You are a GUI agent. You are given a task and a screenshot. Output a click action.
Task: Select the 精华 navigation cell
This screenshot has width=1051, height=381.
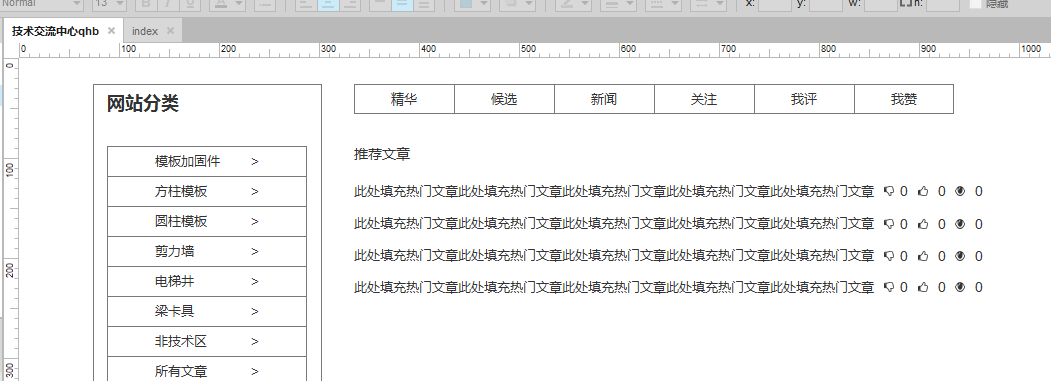pyautogui.click(x=404, y=99)
